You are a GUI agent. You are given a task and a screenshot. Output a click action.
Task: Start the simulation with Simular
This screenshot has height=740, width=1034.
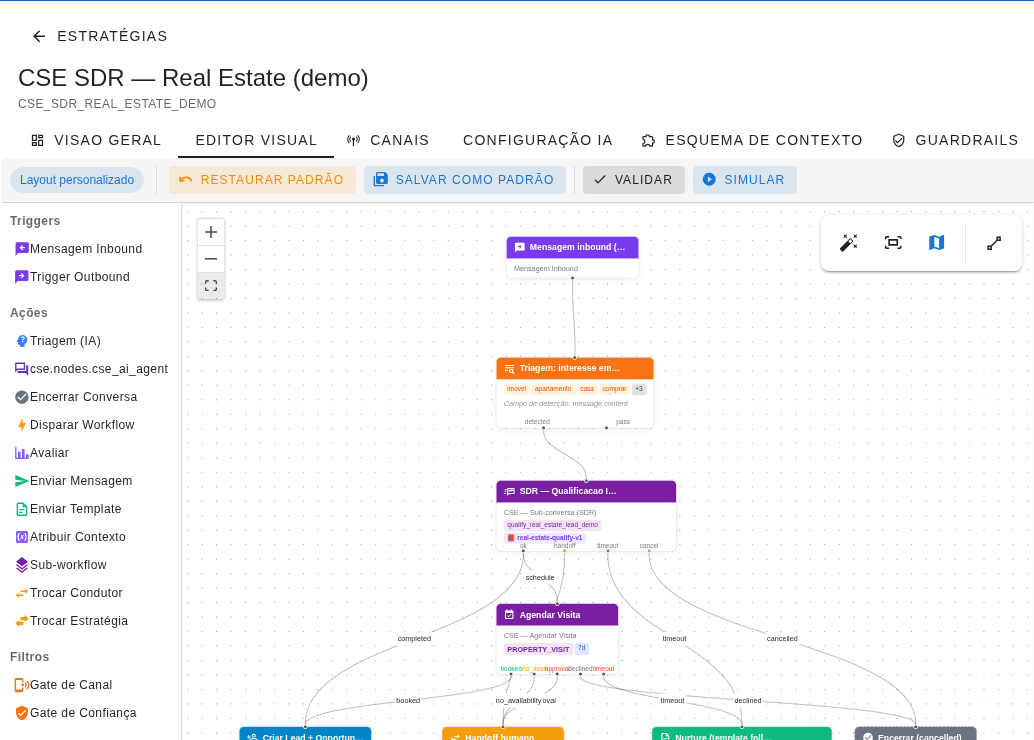click(x=745, y=180)
